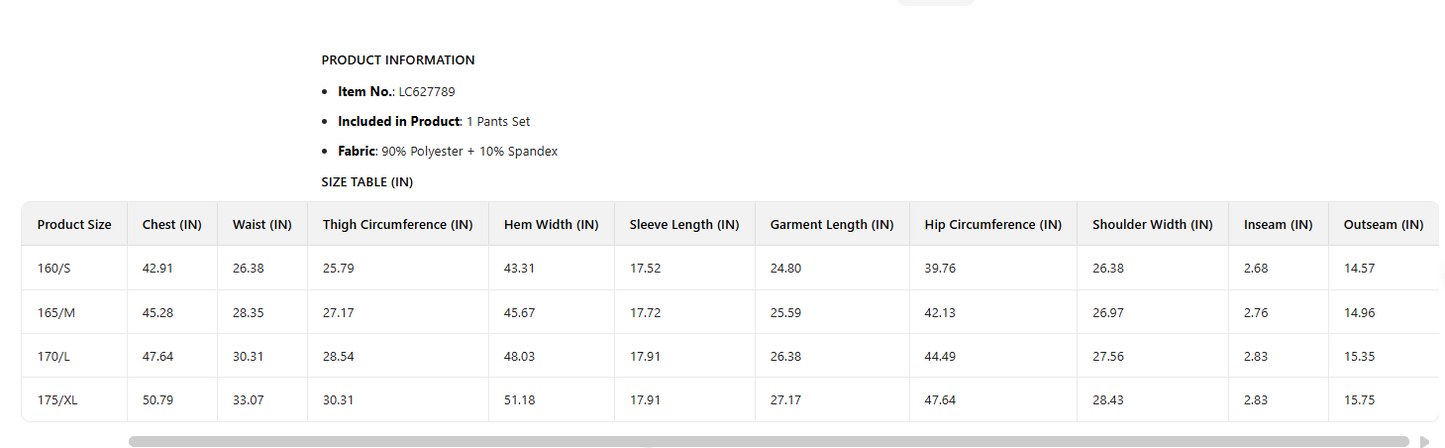
Task: Click the scroll right arrow of the table
Action: [1424, 441]
